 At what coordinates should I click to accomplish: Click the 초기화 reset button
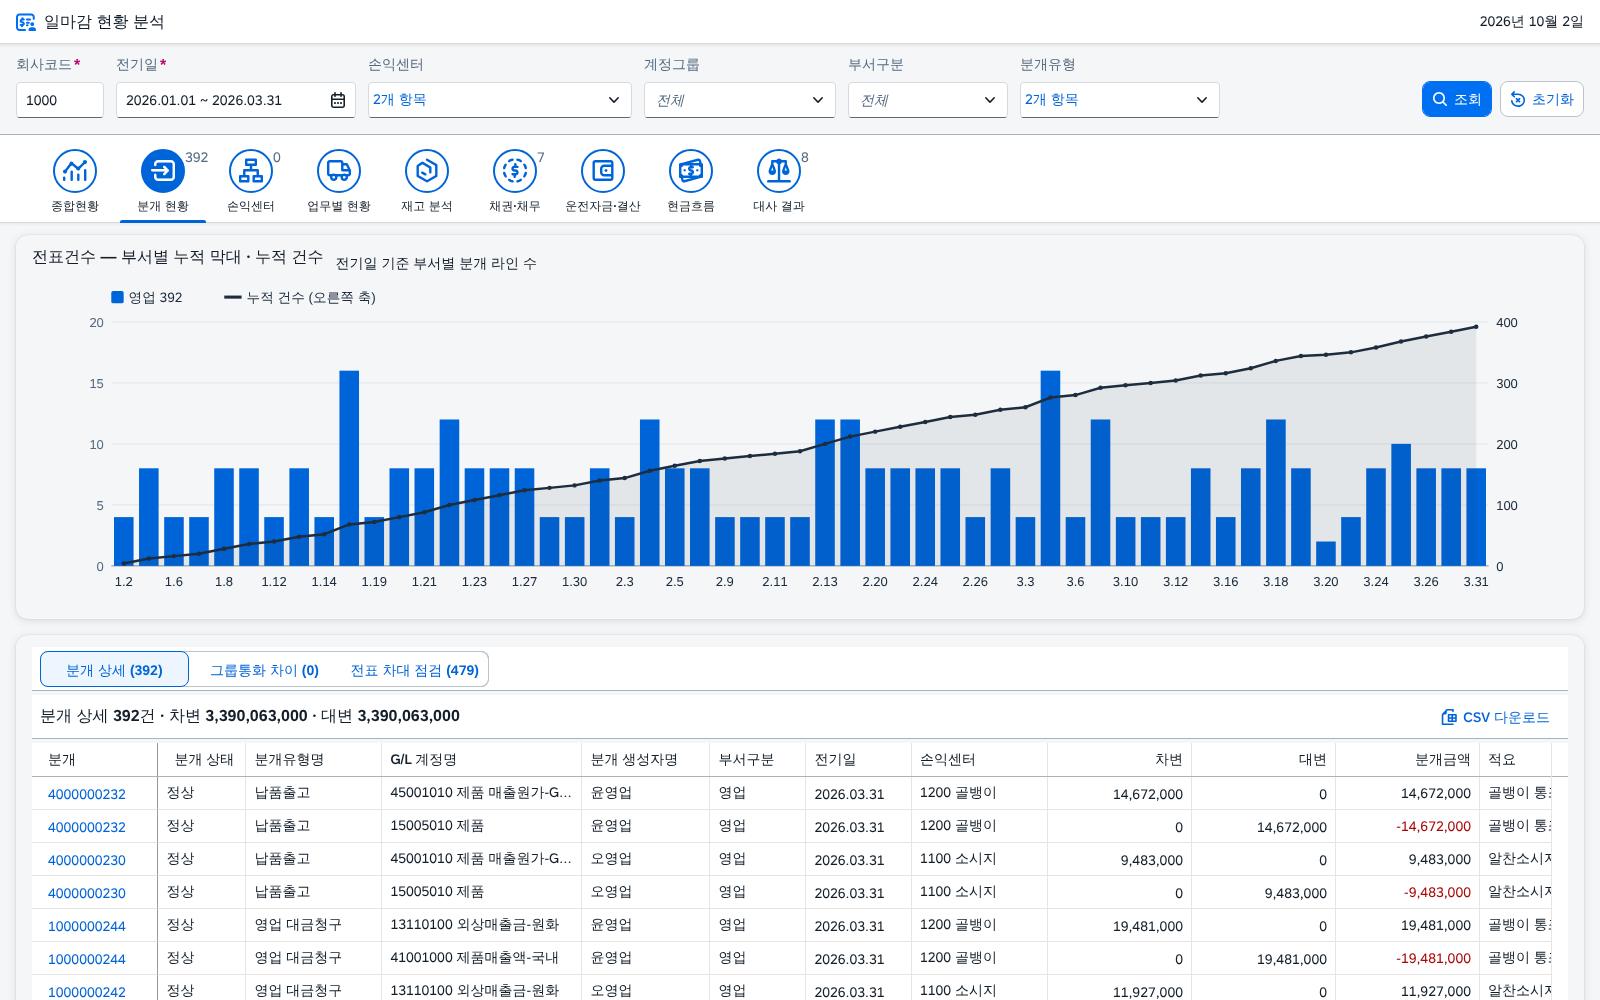pos(1542,99)
